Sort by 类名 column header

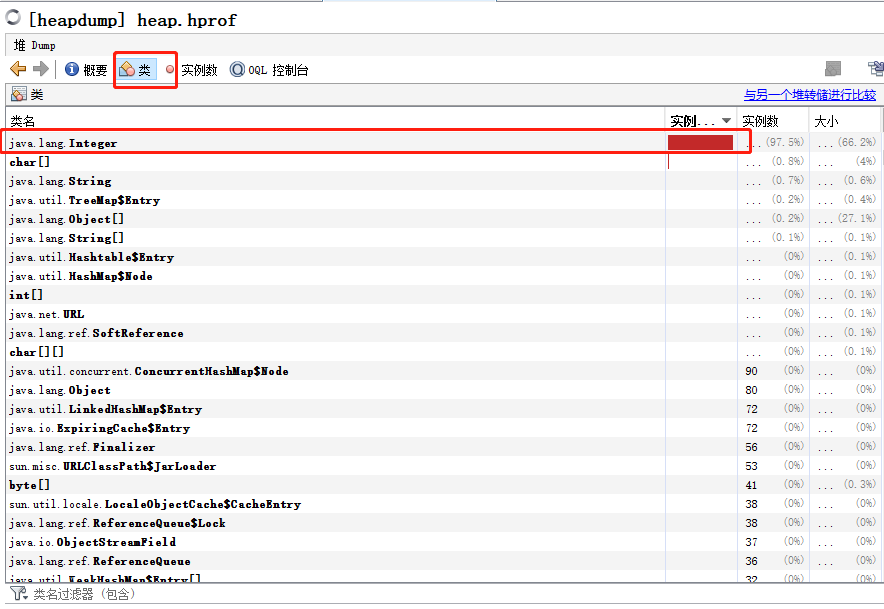click(335, 121)
